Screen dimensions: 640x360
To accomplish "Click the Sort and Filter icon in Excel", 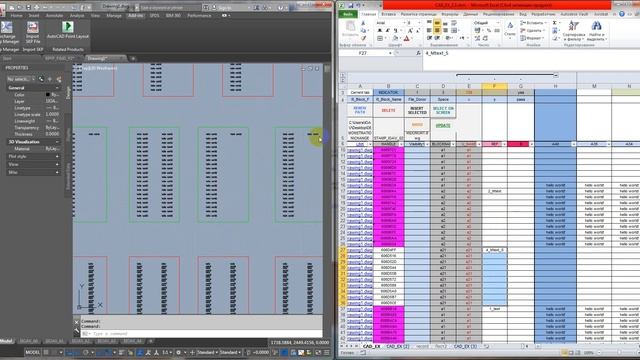I will pyautogui.click(x=573, y=26).
